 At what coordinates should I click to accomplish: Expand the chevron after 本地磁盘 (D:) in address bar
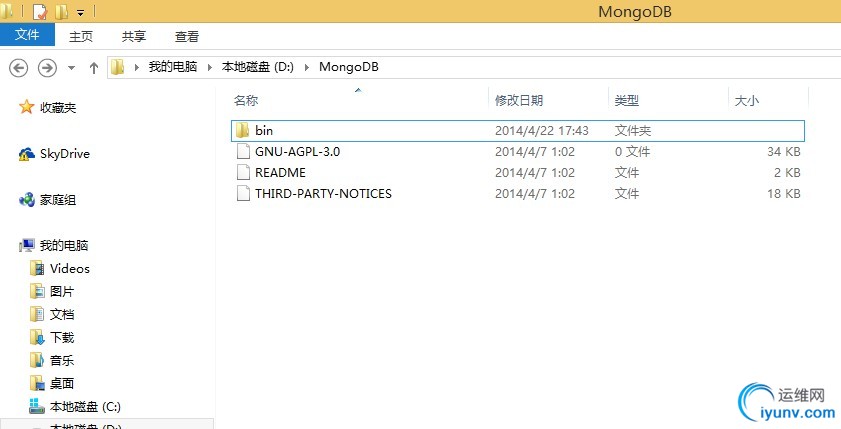coord(307,67)
